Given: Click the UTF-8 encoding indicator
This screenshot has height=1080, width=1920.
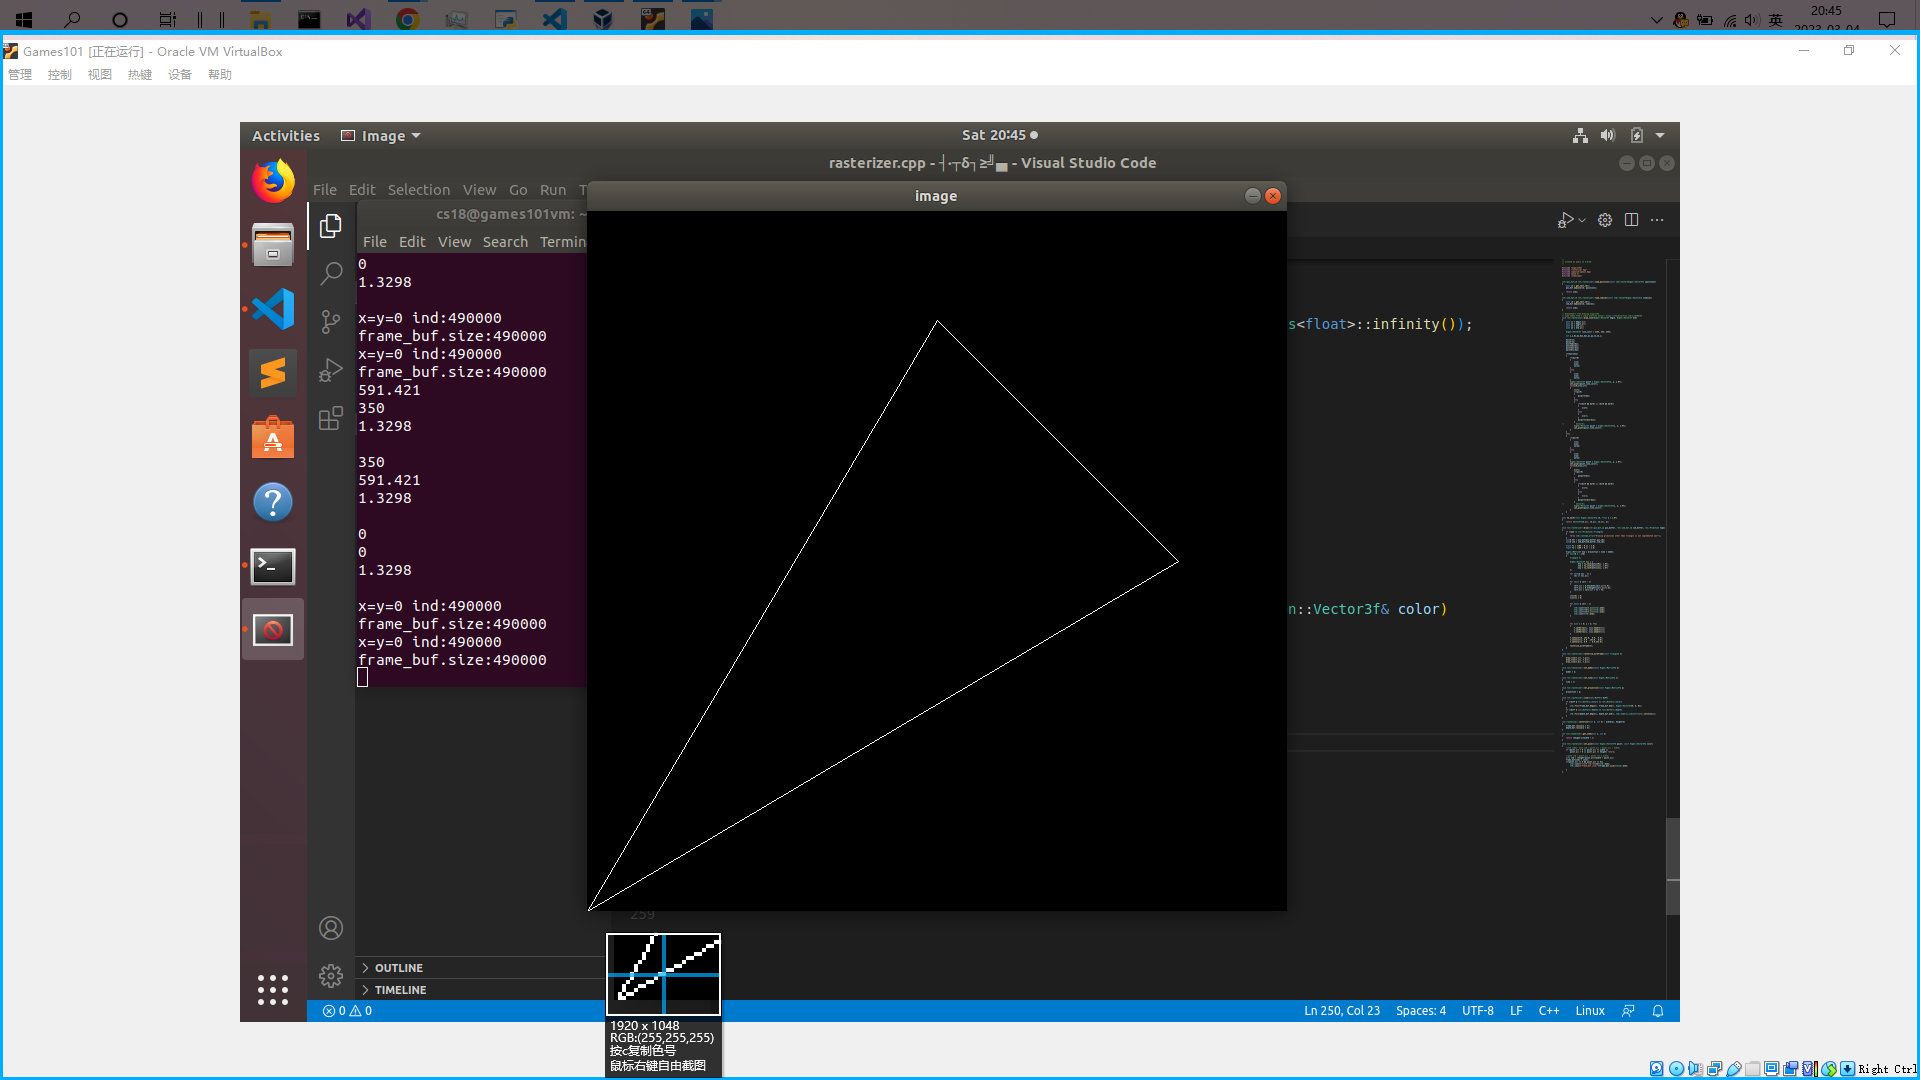Looking at the screenshot, I should coord(1477,1011).
